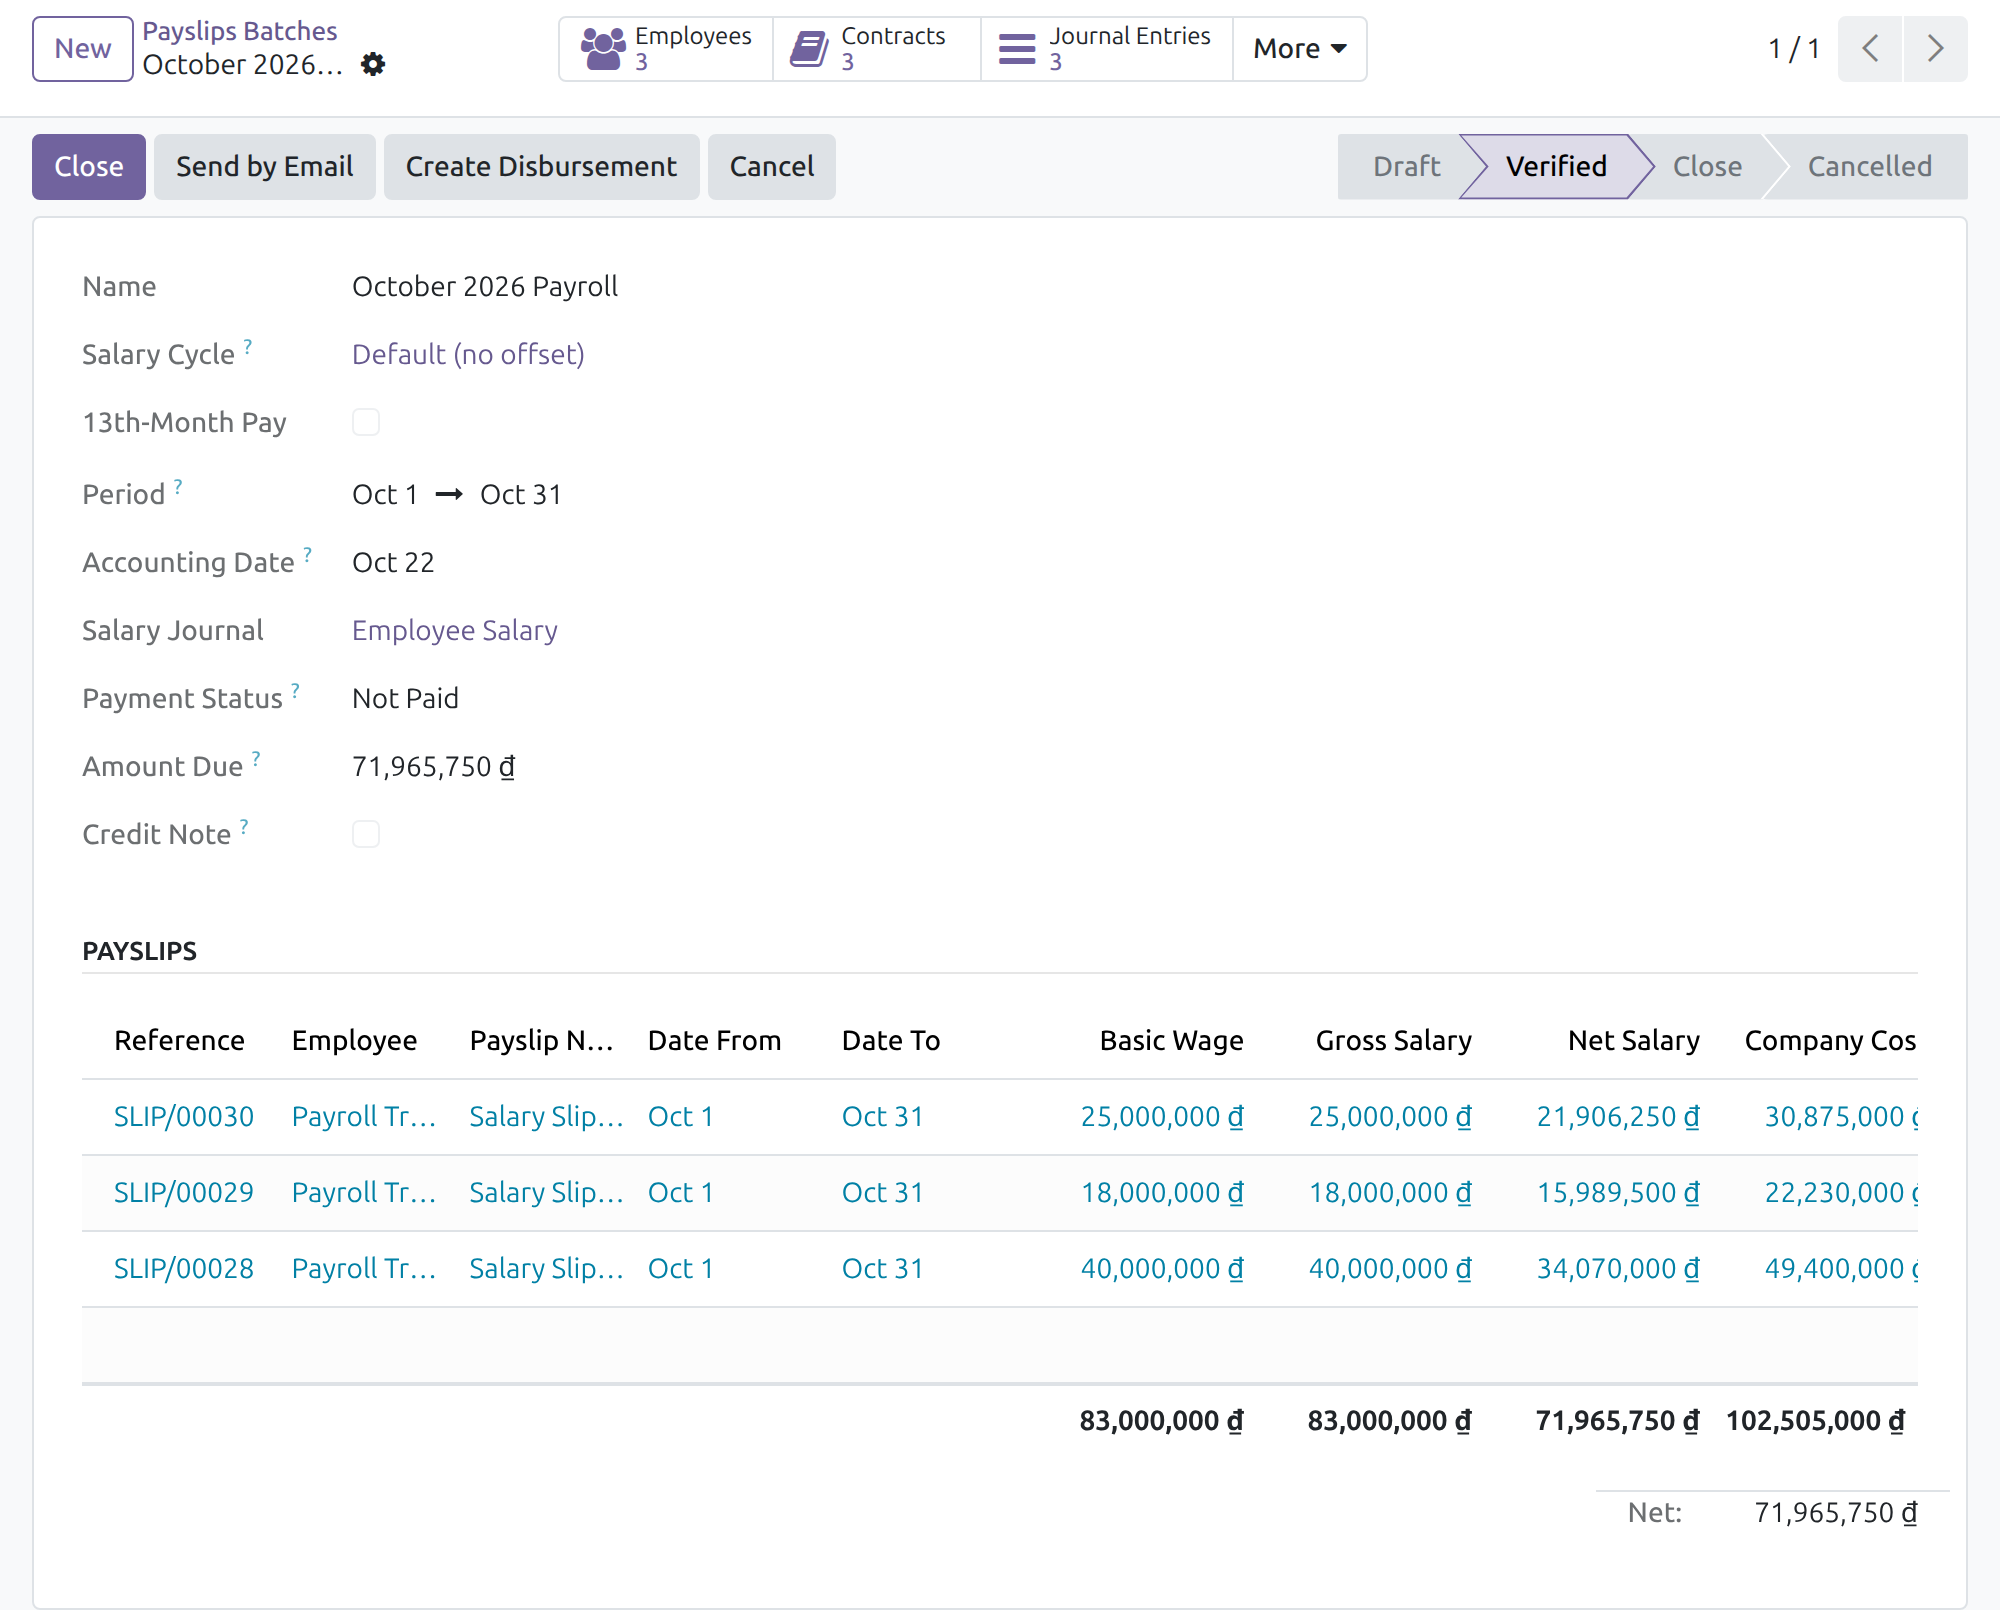This screenshot has width=2000, height=1610.
Task: Click the record pager 1 / 1
Action: (1793, 49)
